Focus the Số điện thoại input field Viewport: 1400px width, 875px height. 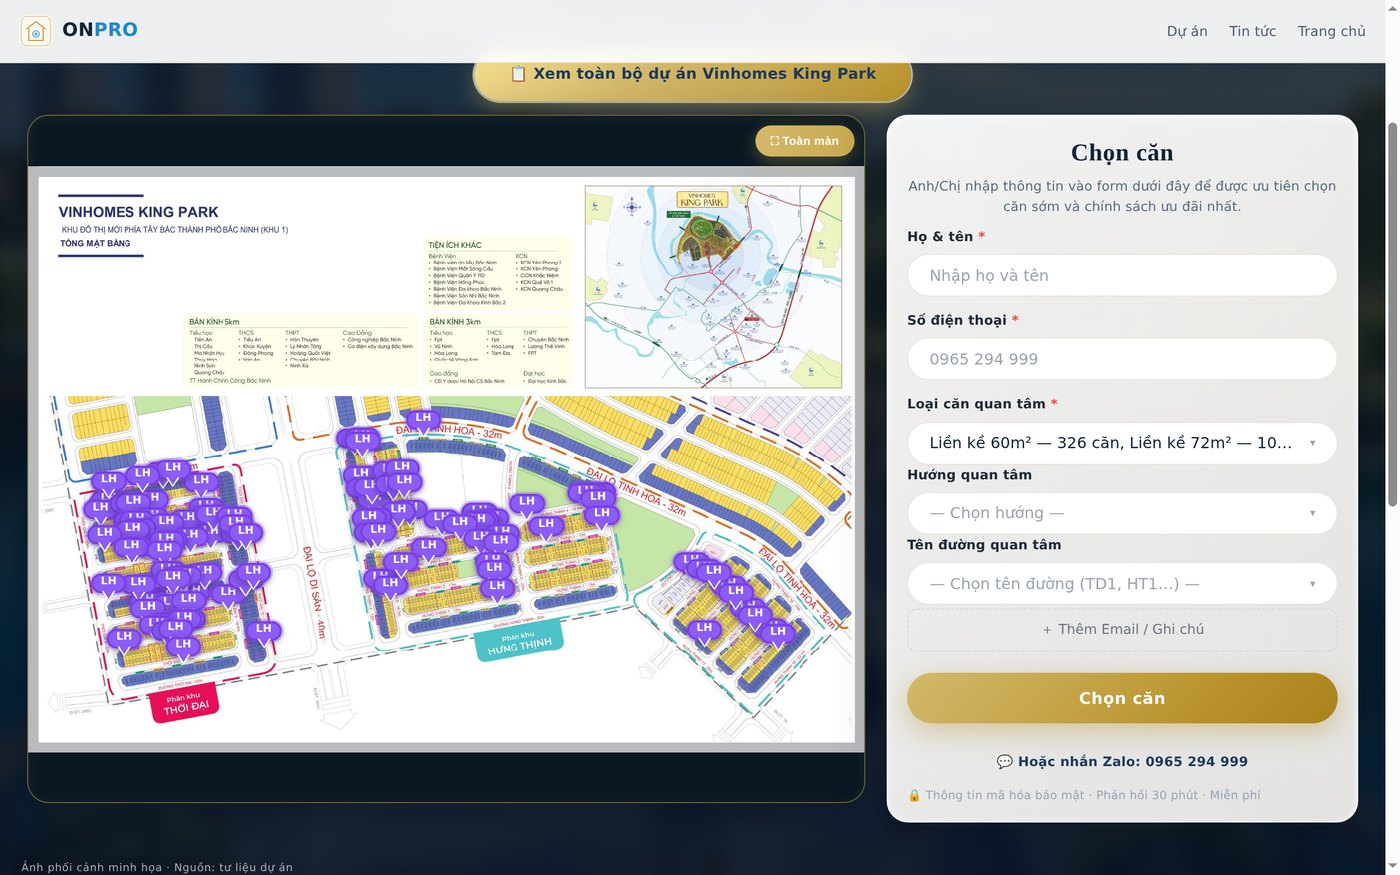coord(1122,359)
